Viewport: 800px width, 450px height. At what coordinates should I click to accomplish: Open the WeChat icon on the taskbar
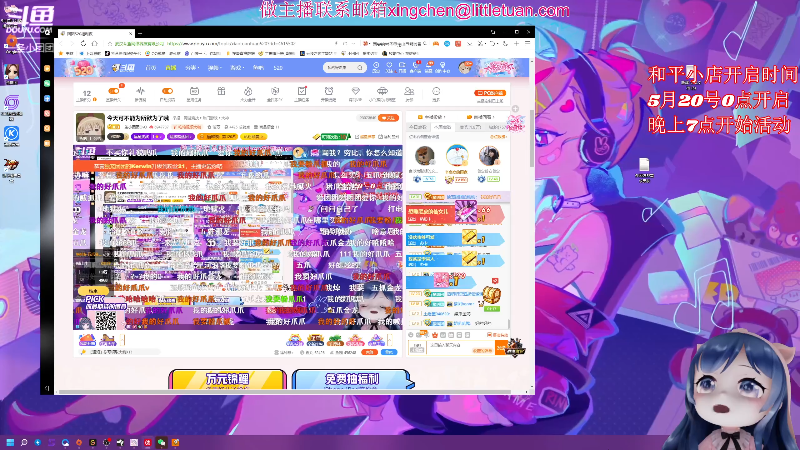161,442
